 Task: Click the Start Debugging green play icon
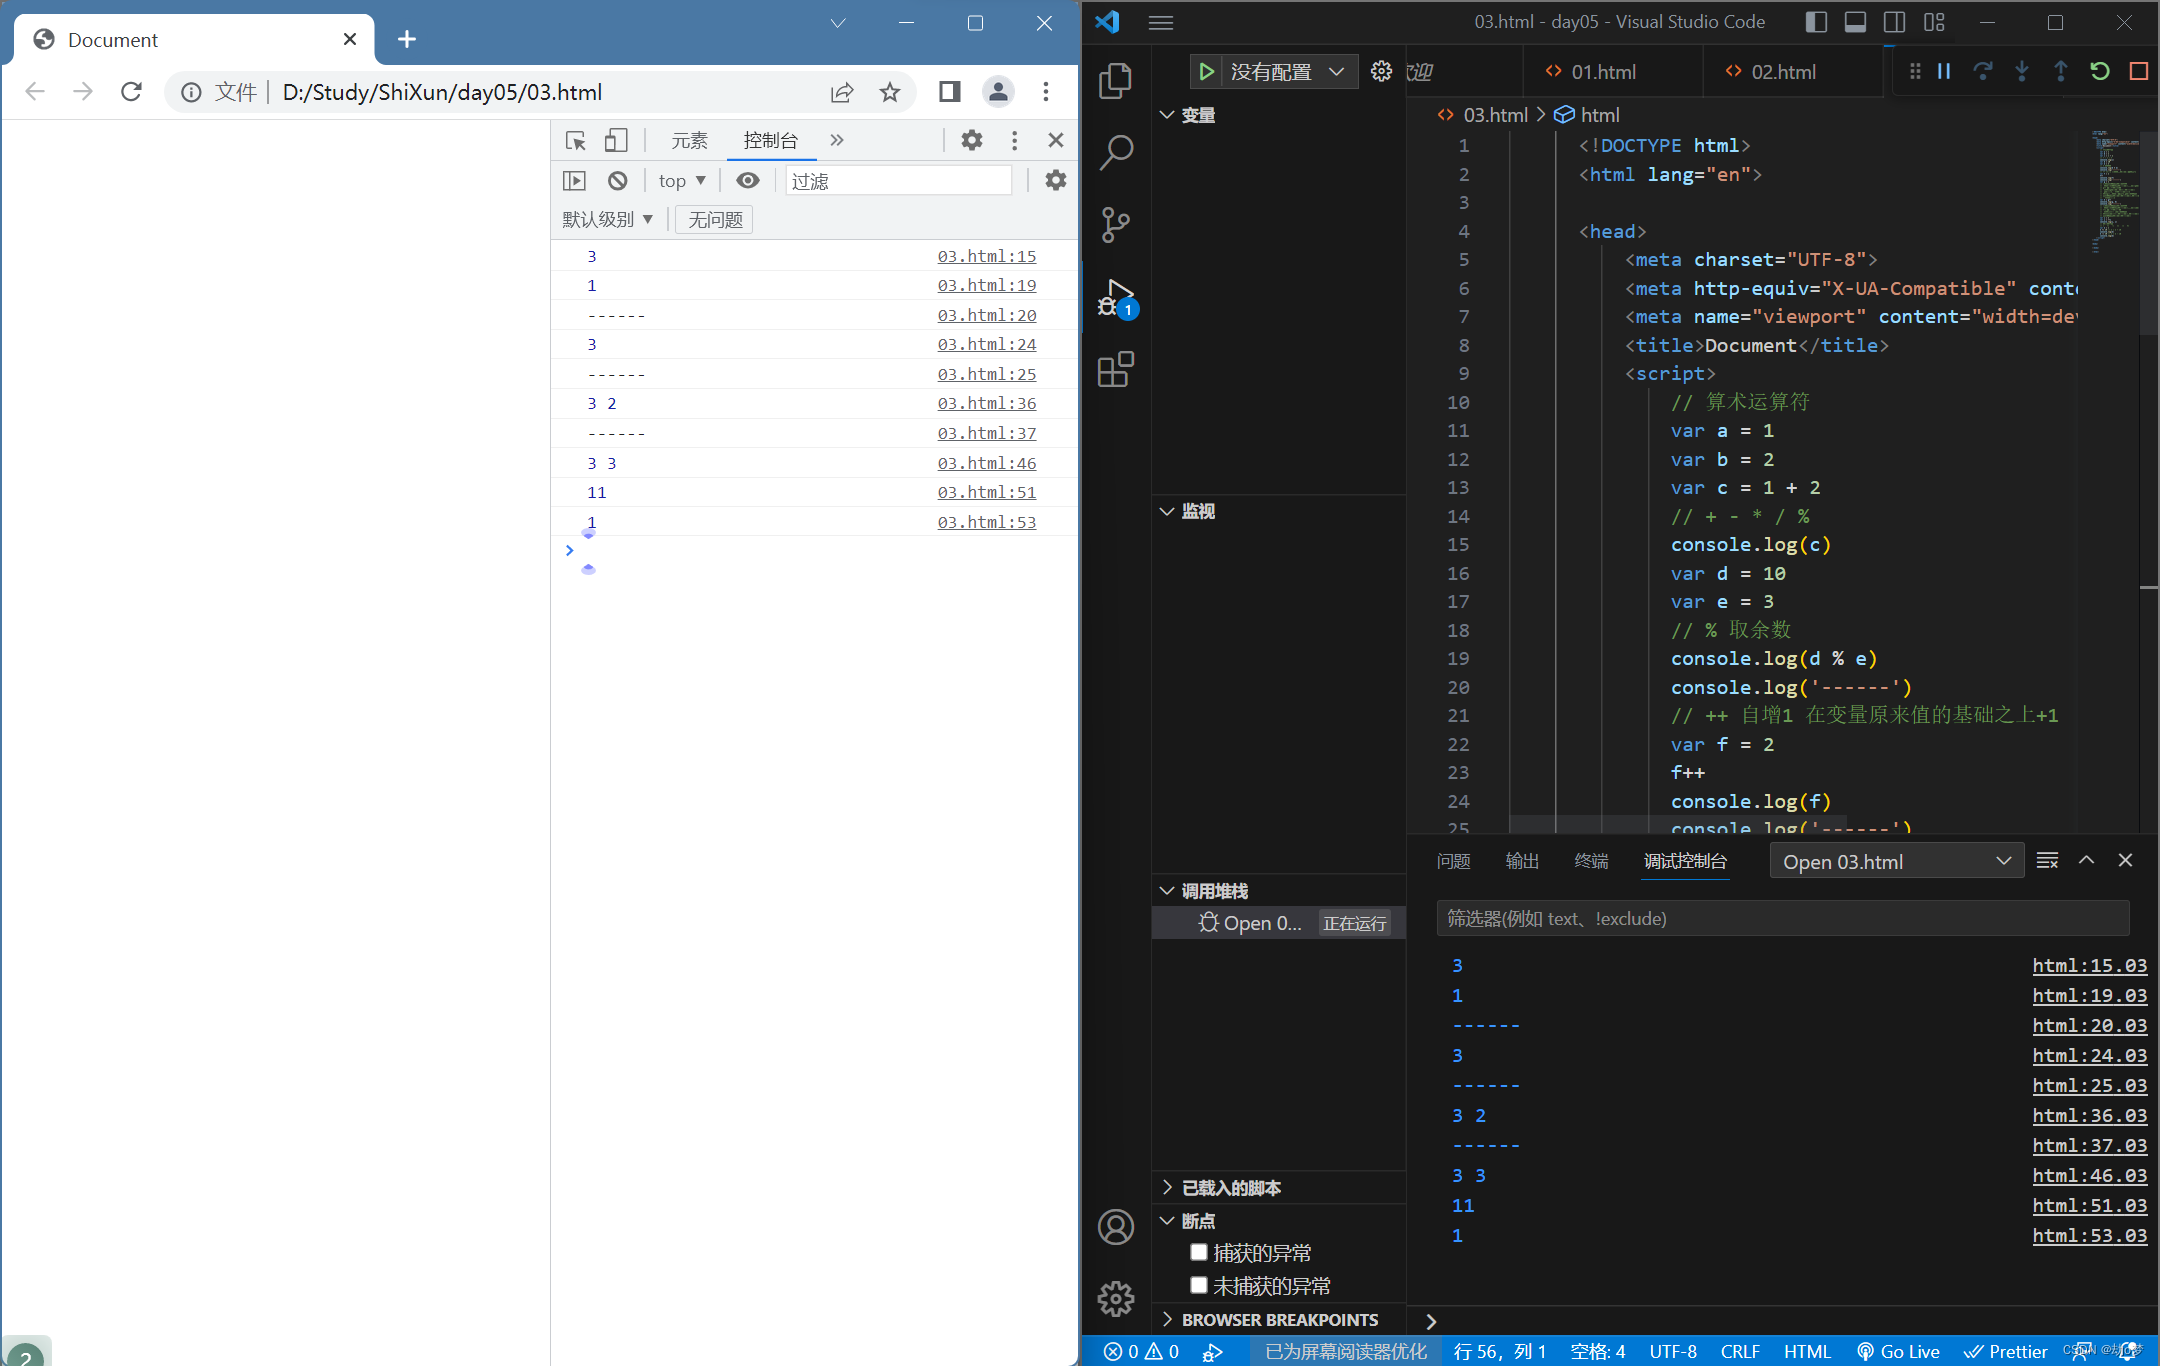1206,72
